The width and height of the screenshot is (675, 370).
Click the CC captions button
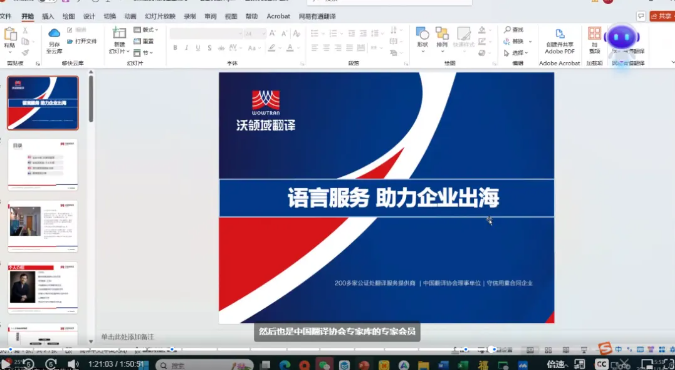click(602, 364)
